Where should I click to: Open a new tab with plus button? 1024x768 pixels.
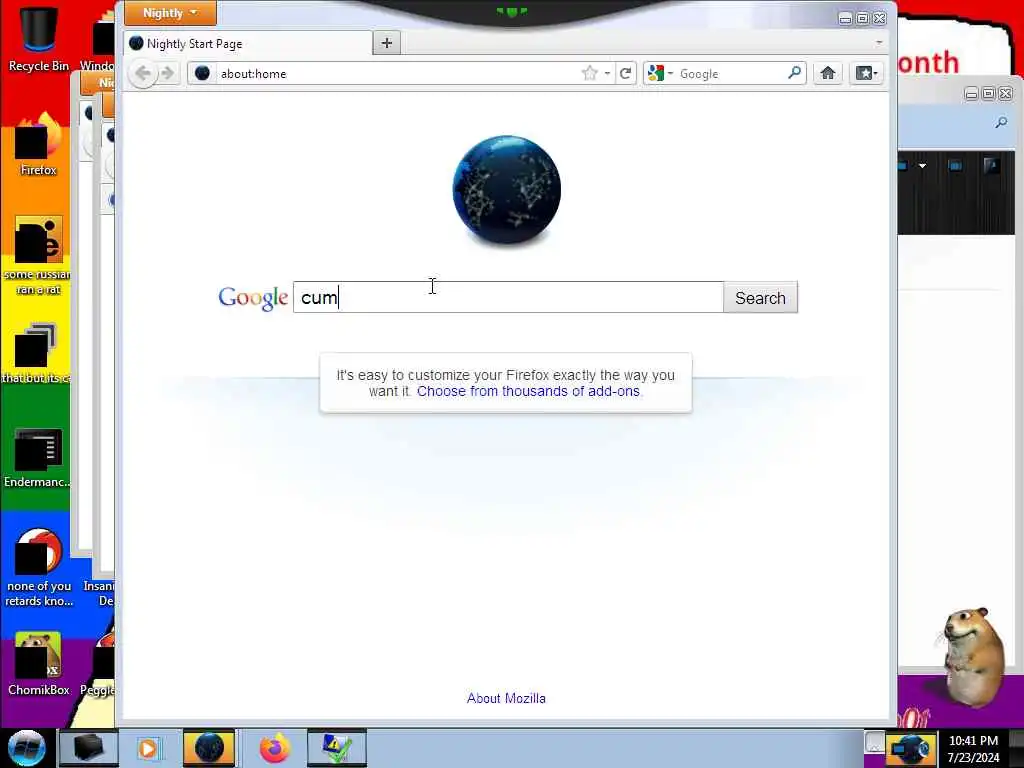click(x=387, y=43)
